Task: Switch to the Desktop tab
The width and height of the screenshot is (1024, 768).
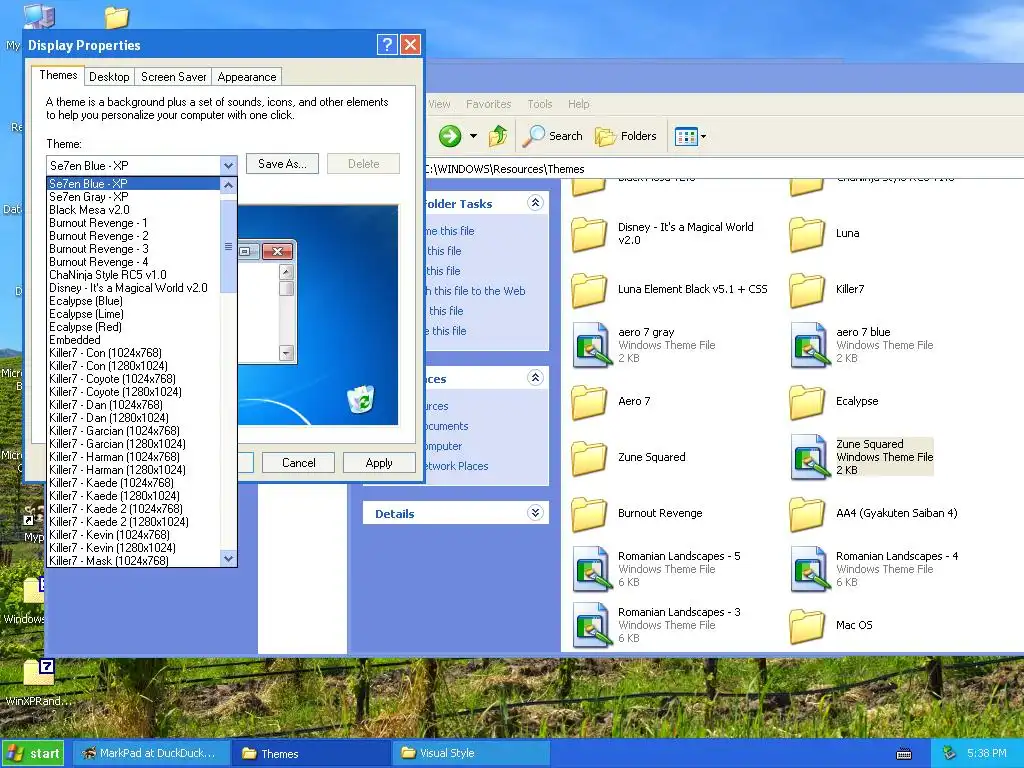Action: pyautogui.click(x=109, y=76)
